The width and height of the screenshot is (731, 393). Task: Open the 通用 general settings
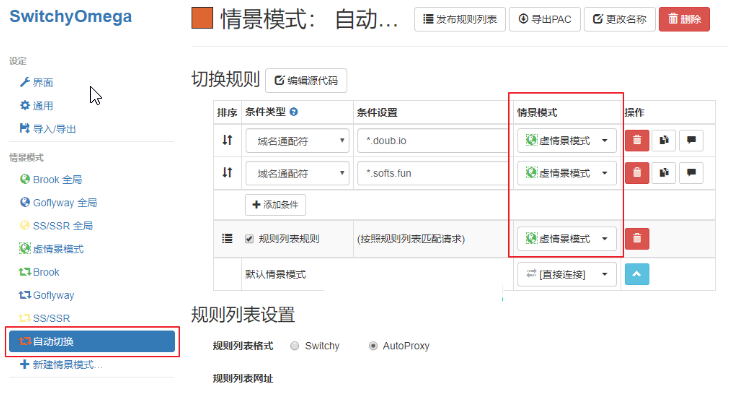click(x=36, y=106)
